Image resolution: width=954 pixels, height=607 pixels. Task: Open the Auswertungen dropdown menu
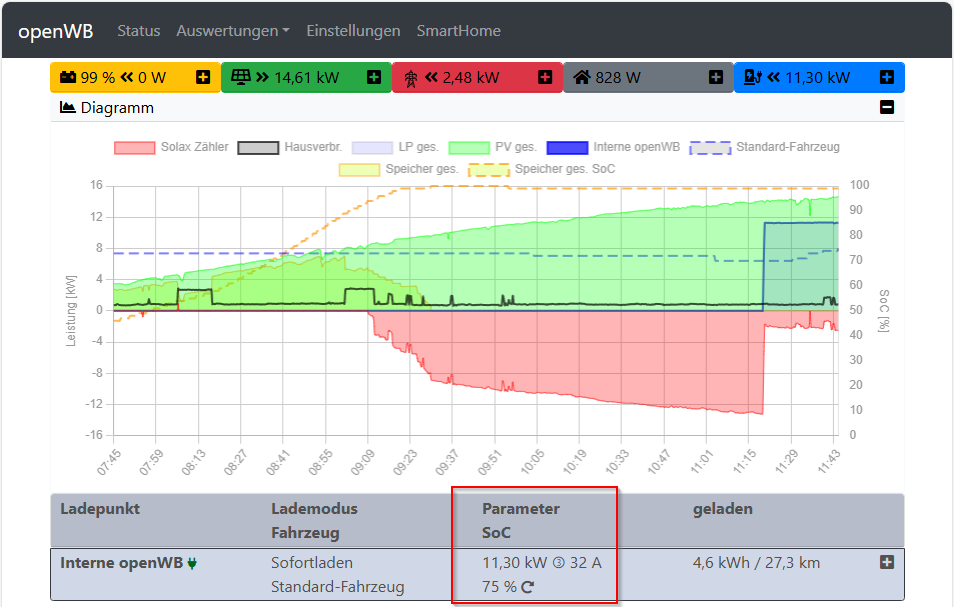(x=233, y=31)
